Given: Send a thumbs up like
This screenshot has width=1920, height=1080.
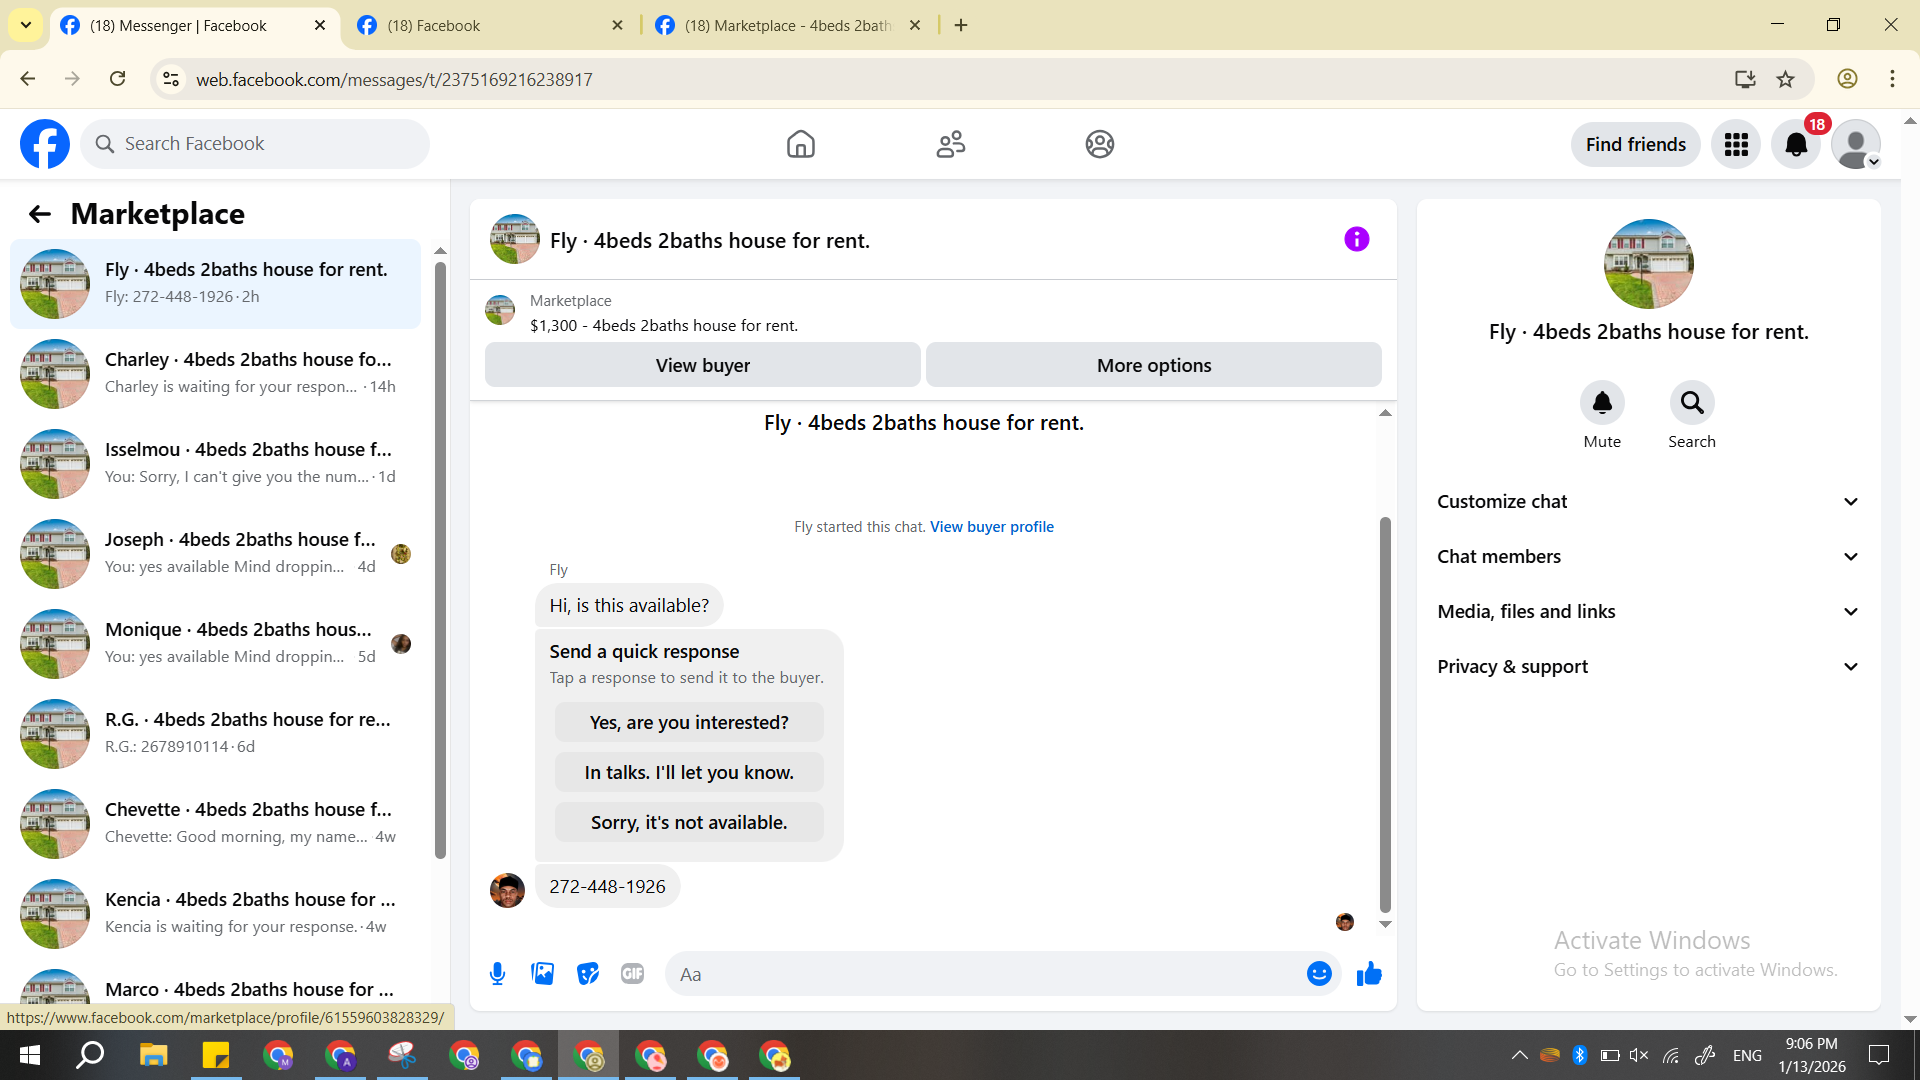Looking at the screenshot, I should (x=1369, y=973).
